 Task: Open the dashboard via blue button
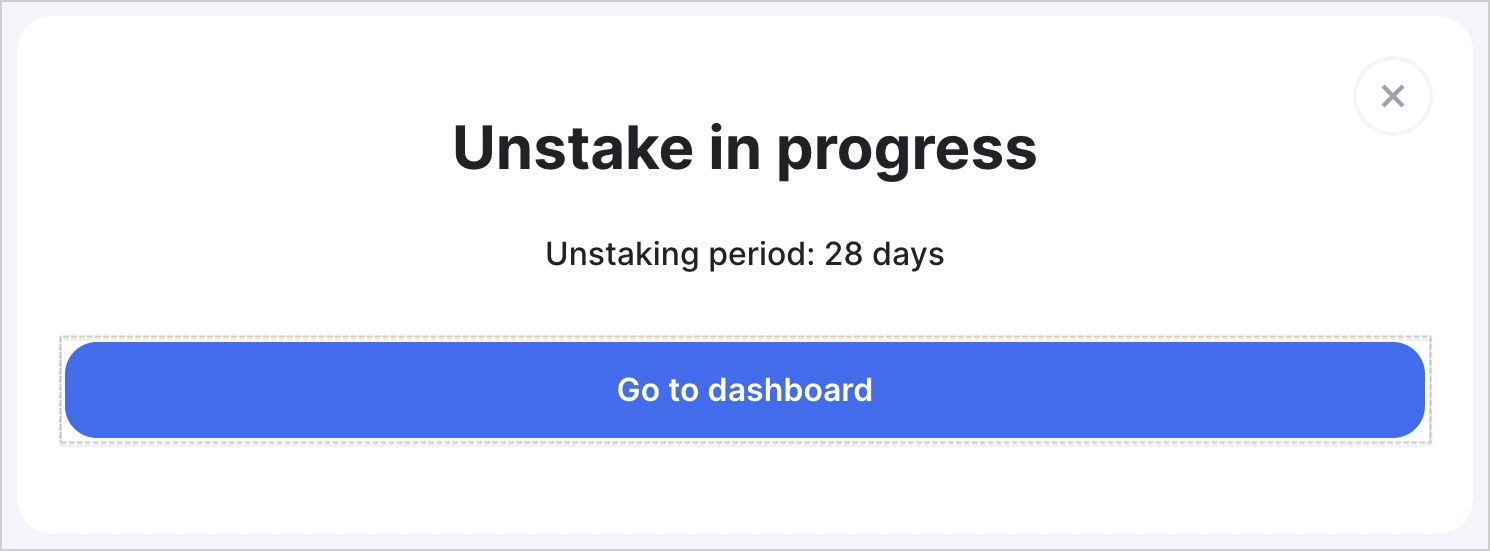745,390
